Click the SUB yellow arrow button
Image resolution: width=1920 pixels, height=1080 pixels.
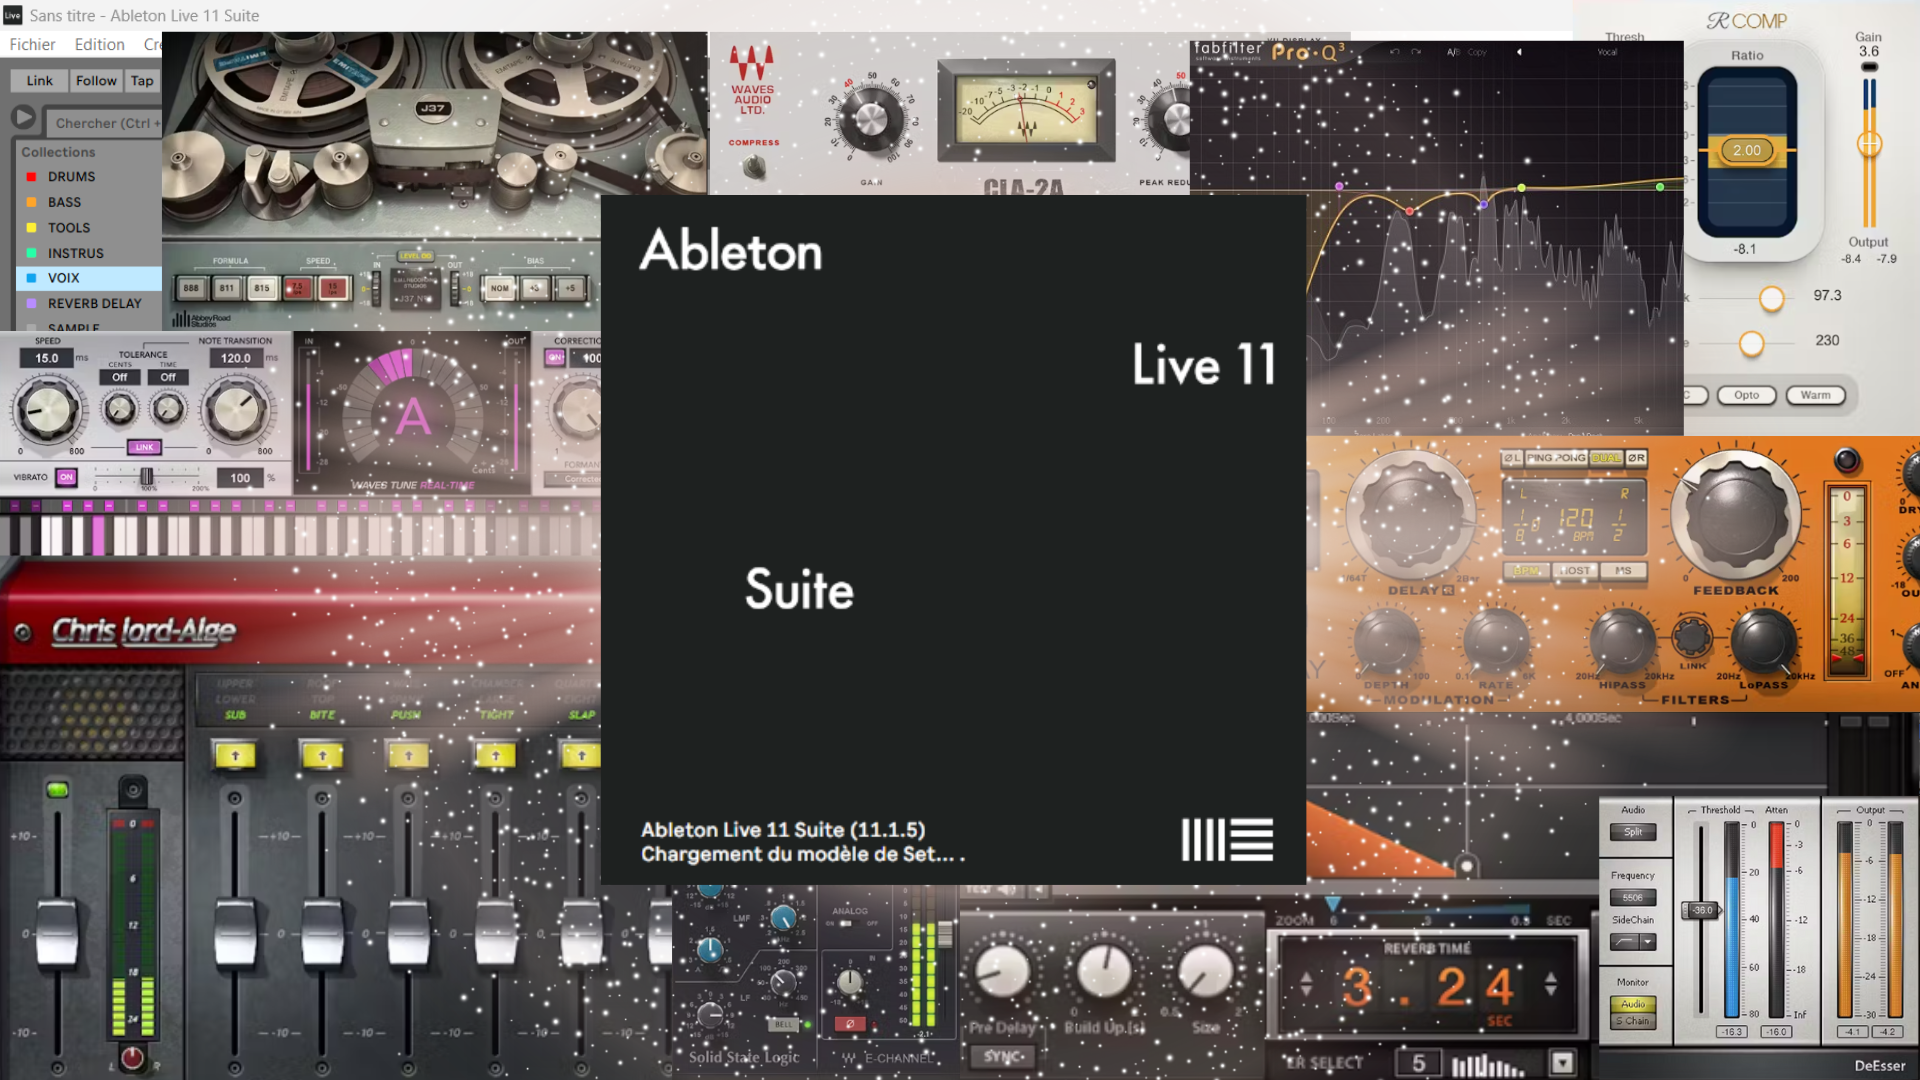point(235,756)
